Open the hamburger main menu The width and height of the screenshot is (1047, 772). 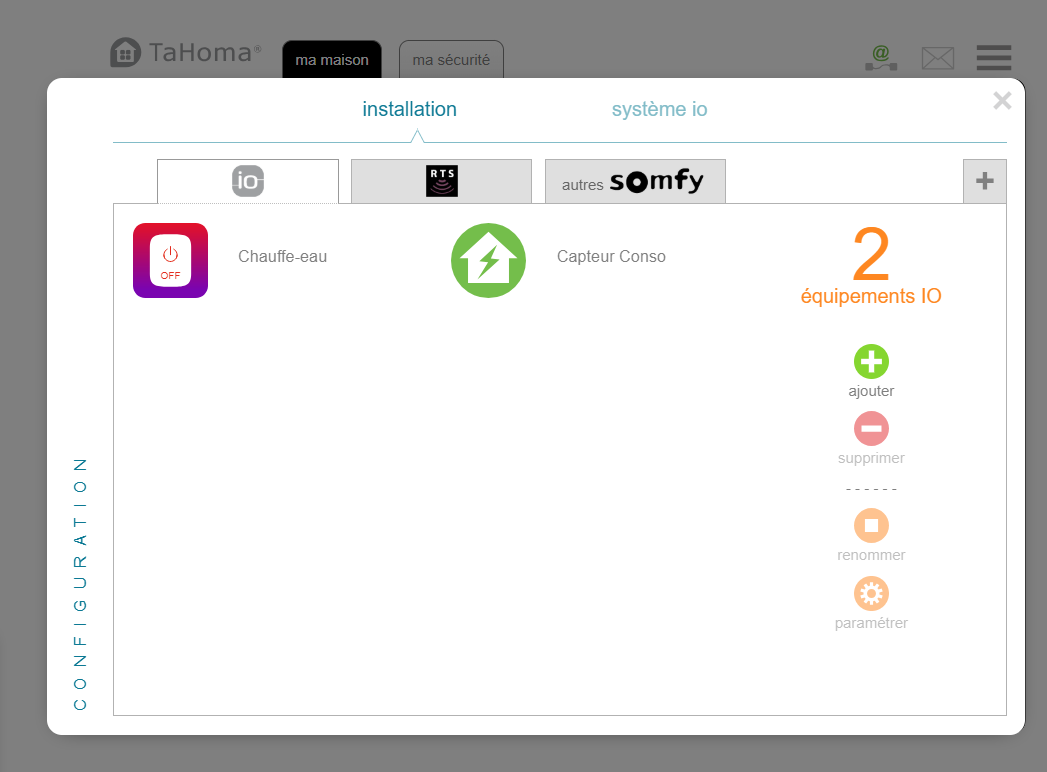[993, 57]
